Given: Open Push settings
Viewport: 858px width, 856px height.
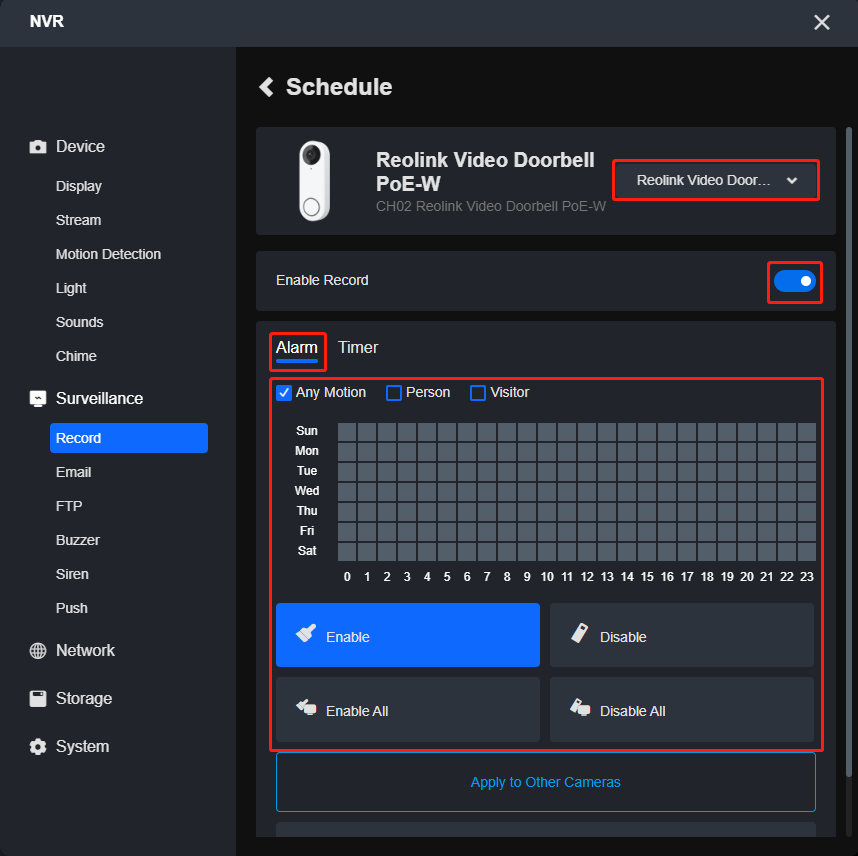Looking at the screenshot, I should [72, 608].
